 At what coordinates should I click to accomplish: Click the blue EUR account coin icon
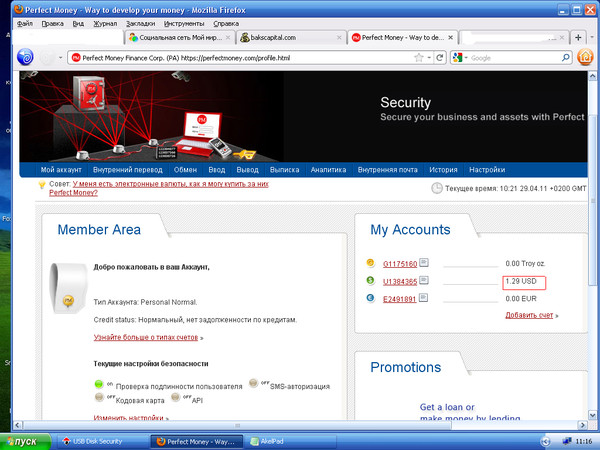coord(370,298)
